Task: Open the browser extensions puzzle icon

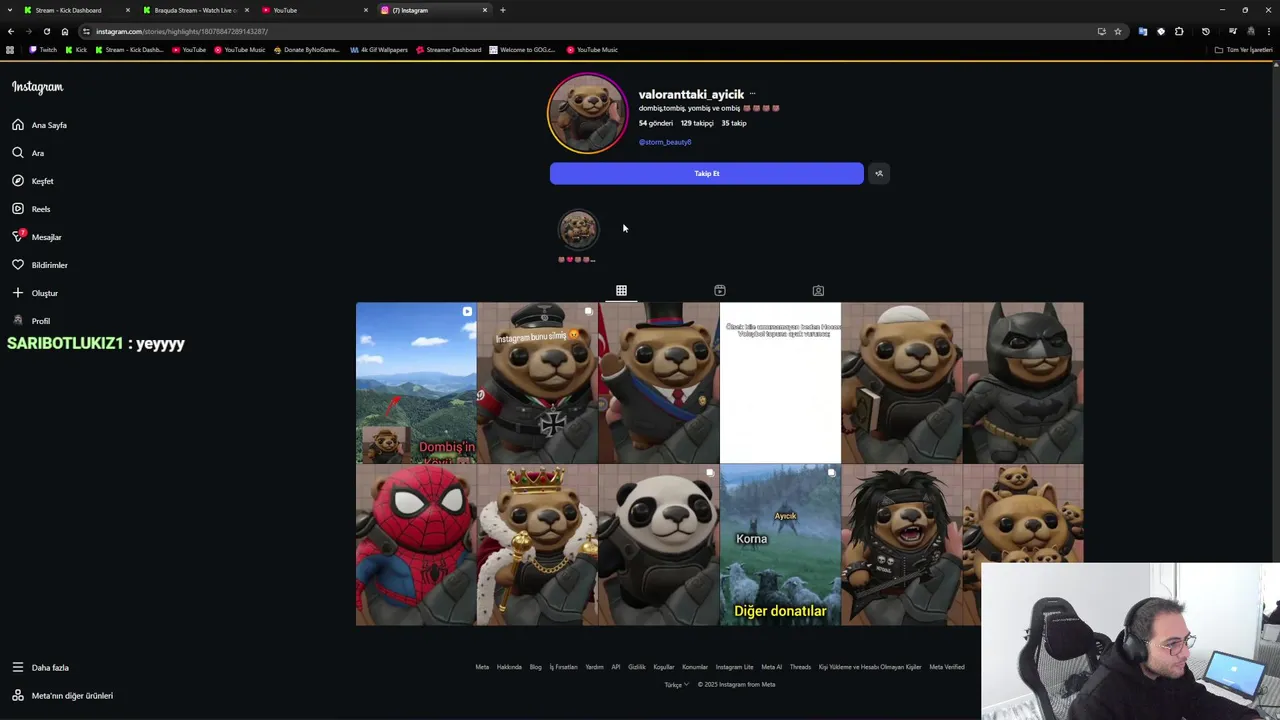Action: pyautogui.click(x=1179, y=31)
